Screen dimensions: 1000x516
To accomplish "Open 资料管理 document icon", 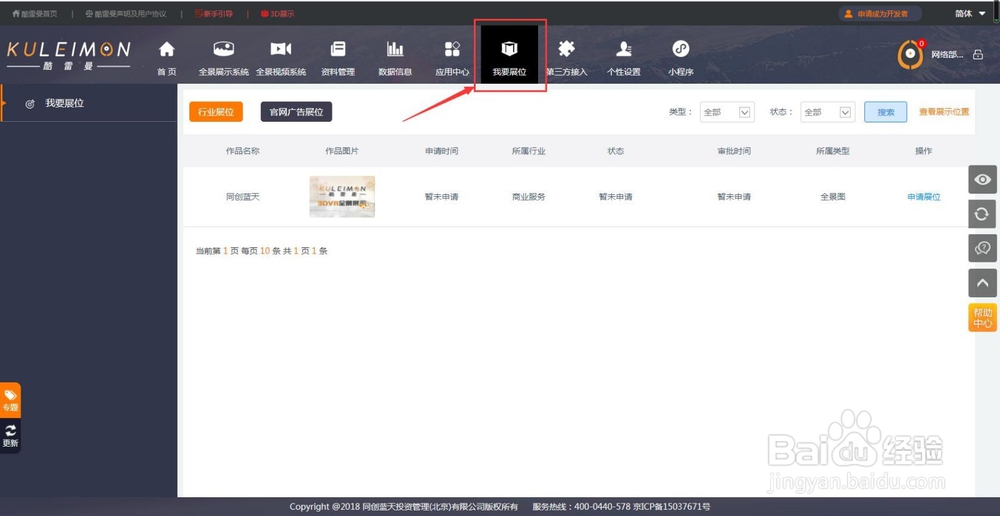I will point(337,49).
